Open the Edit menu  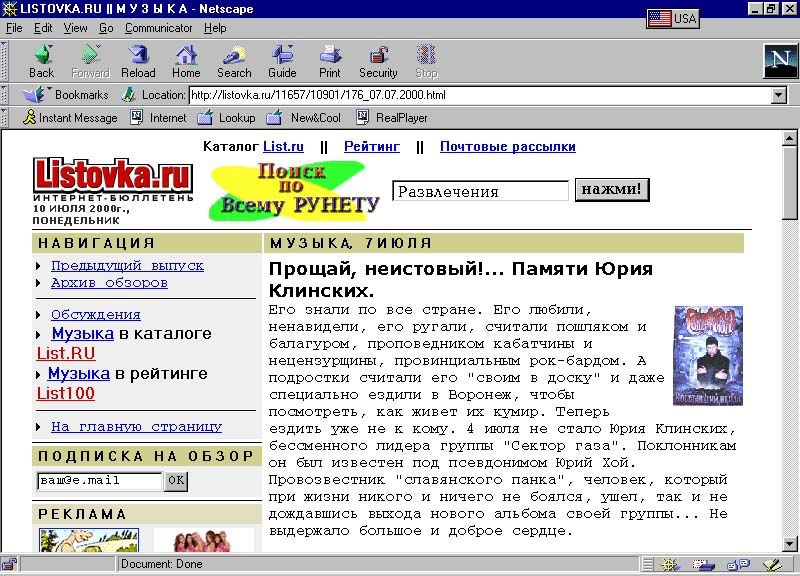pyautogui.click(x=43, y=28)
